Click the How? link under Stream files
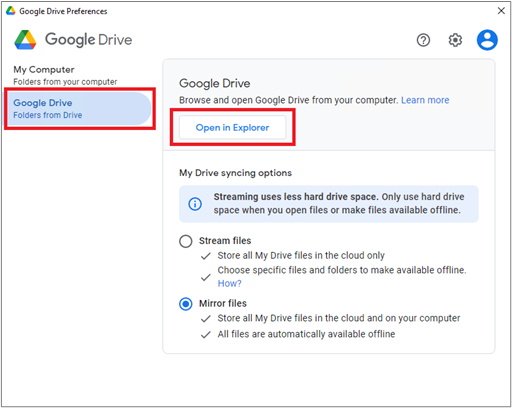Screen dimensions: 512x408 [229, 283]
